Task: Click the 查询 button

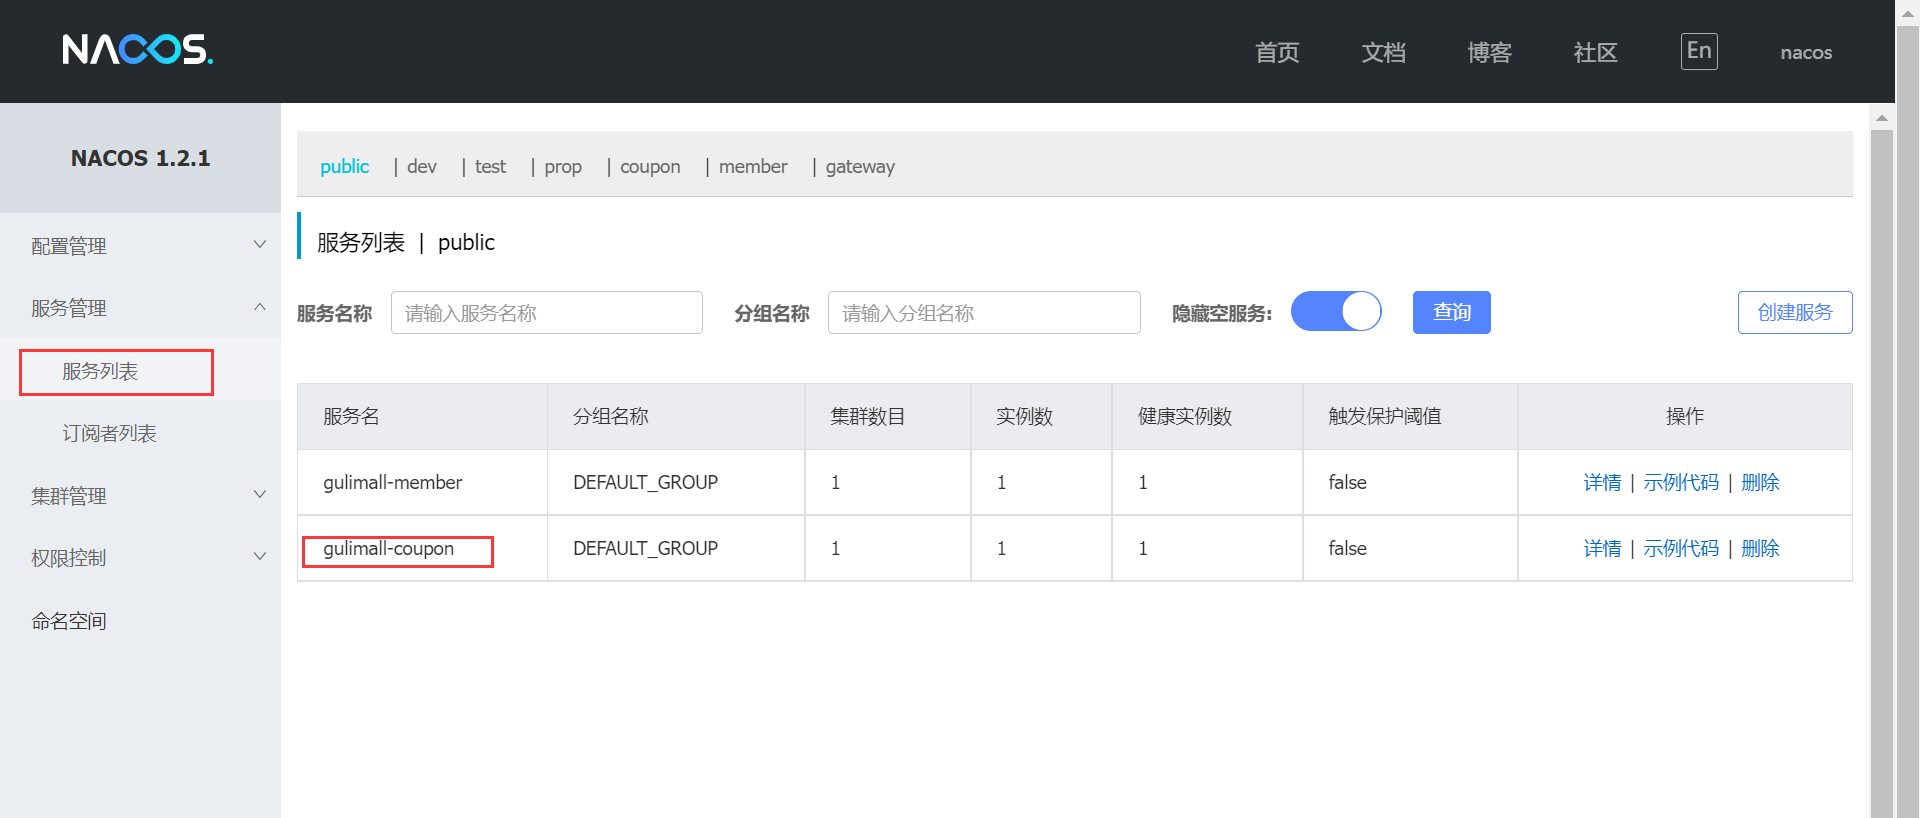Action: 1451,313
